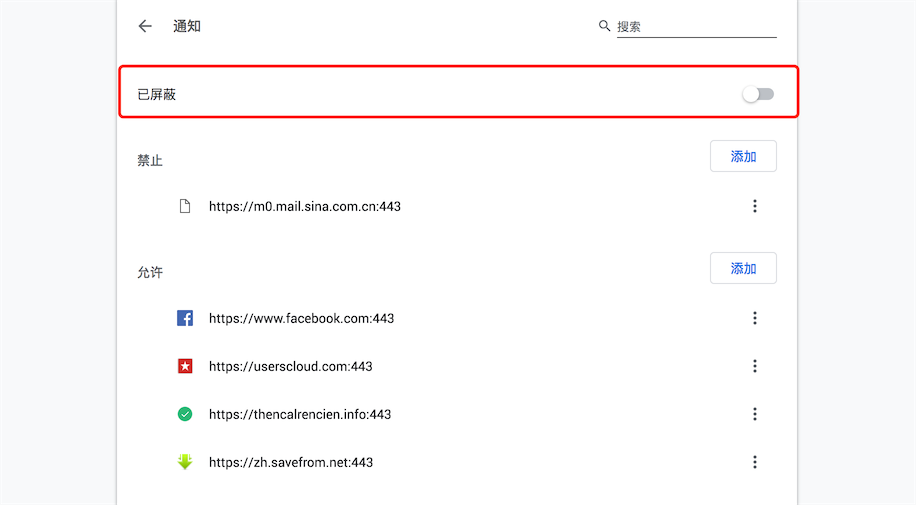This screenshot has height=505, width=916.
Task: Click the savefrom green arrow favicon
Action: (x=185, y=462)
